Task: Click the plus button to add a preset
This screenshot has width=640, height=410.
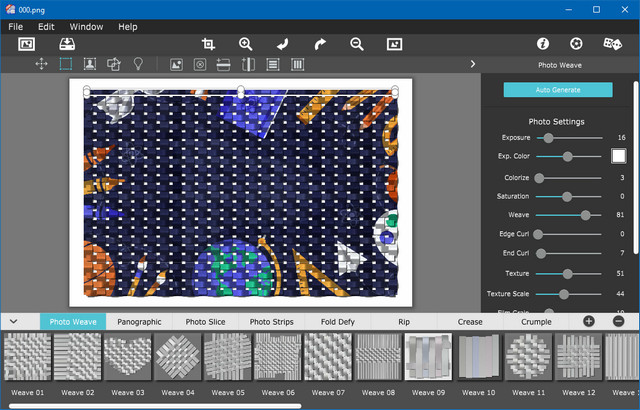Action: tap(588, 321)
